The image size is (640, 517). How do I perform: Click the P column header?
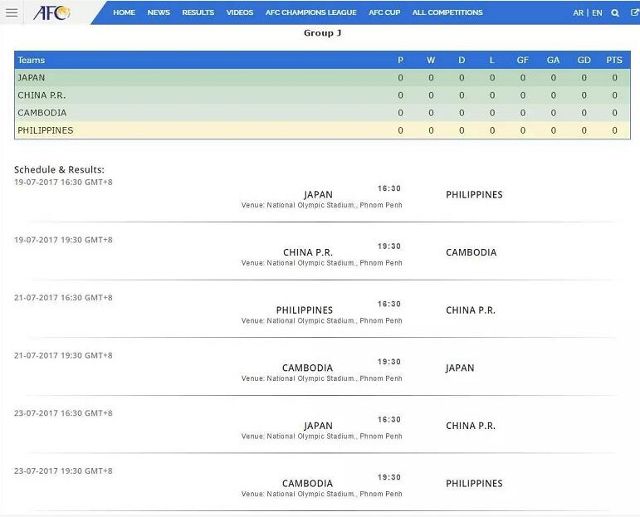pyautogui.click(x=400, y=60)
